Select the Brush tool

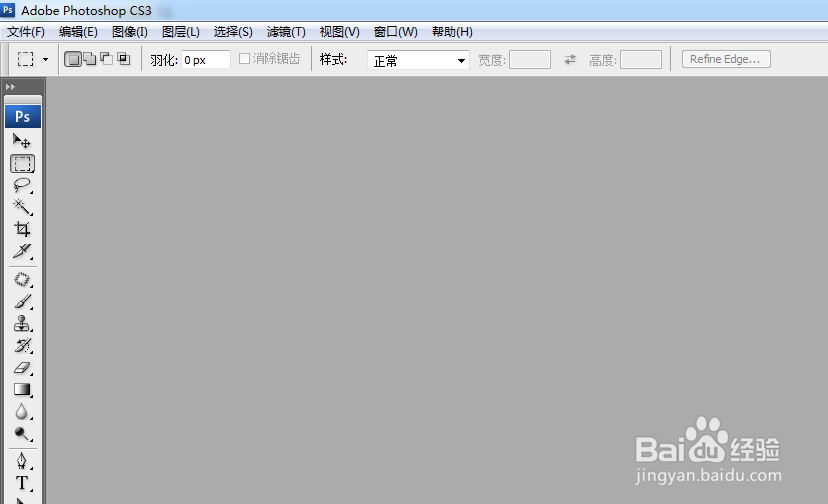22,302
